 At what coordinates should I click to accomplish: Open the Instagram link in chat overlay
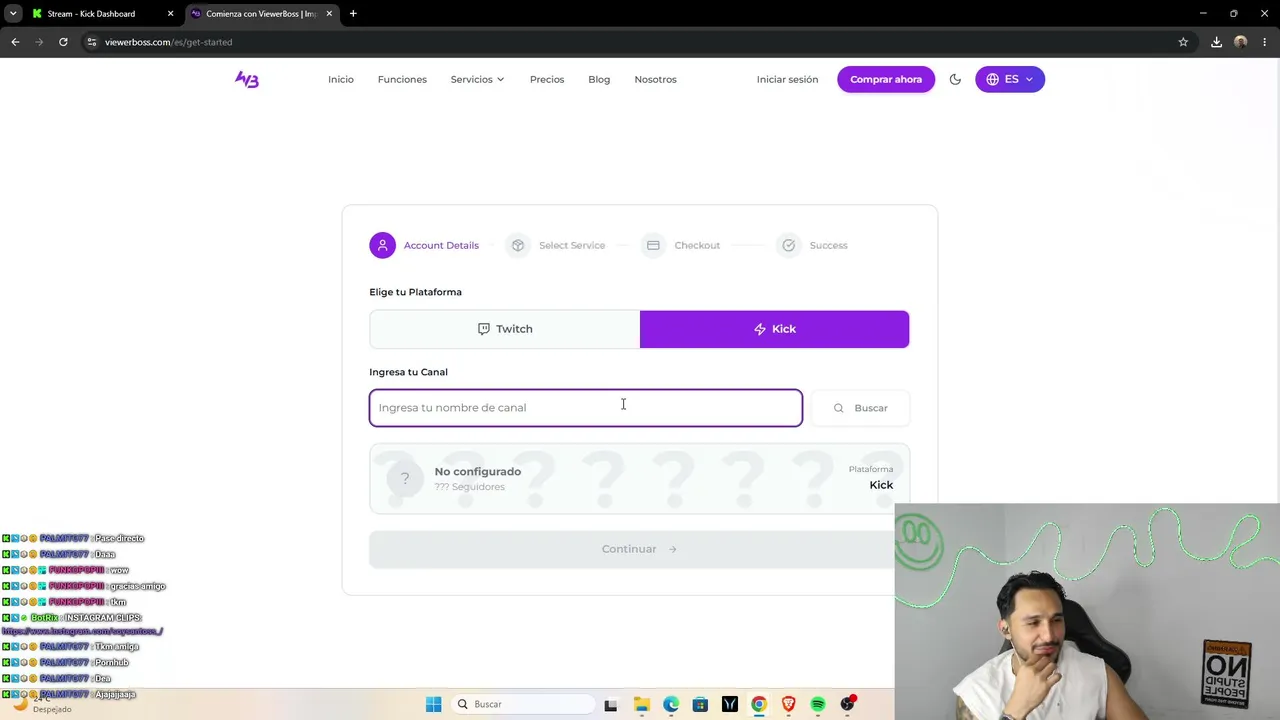[x=82, y=632]
